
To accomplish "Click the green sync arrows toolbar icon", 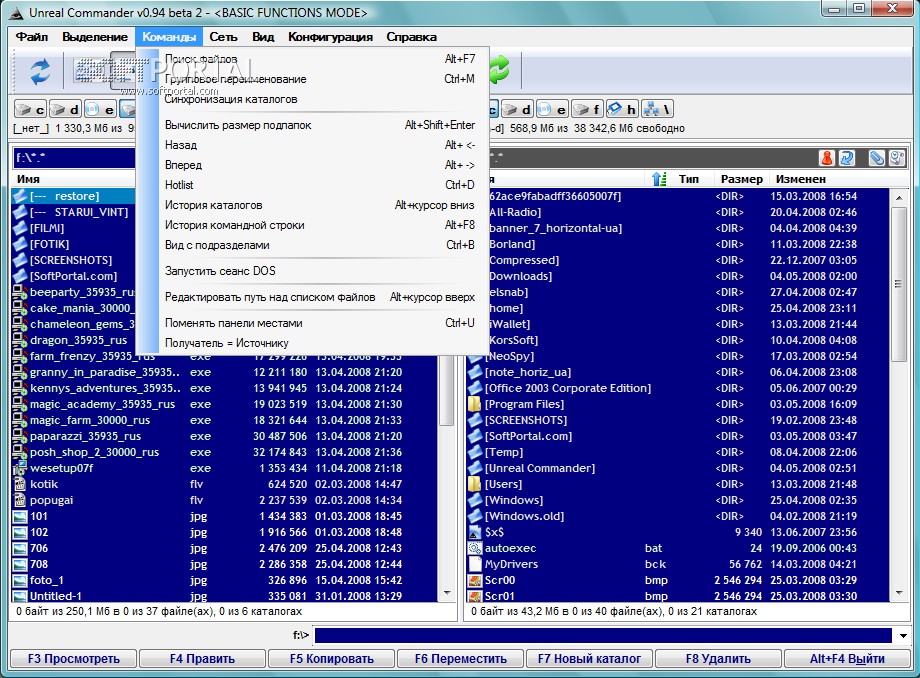I will pyautogui.click(x=499, y=70).
